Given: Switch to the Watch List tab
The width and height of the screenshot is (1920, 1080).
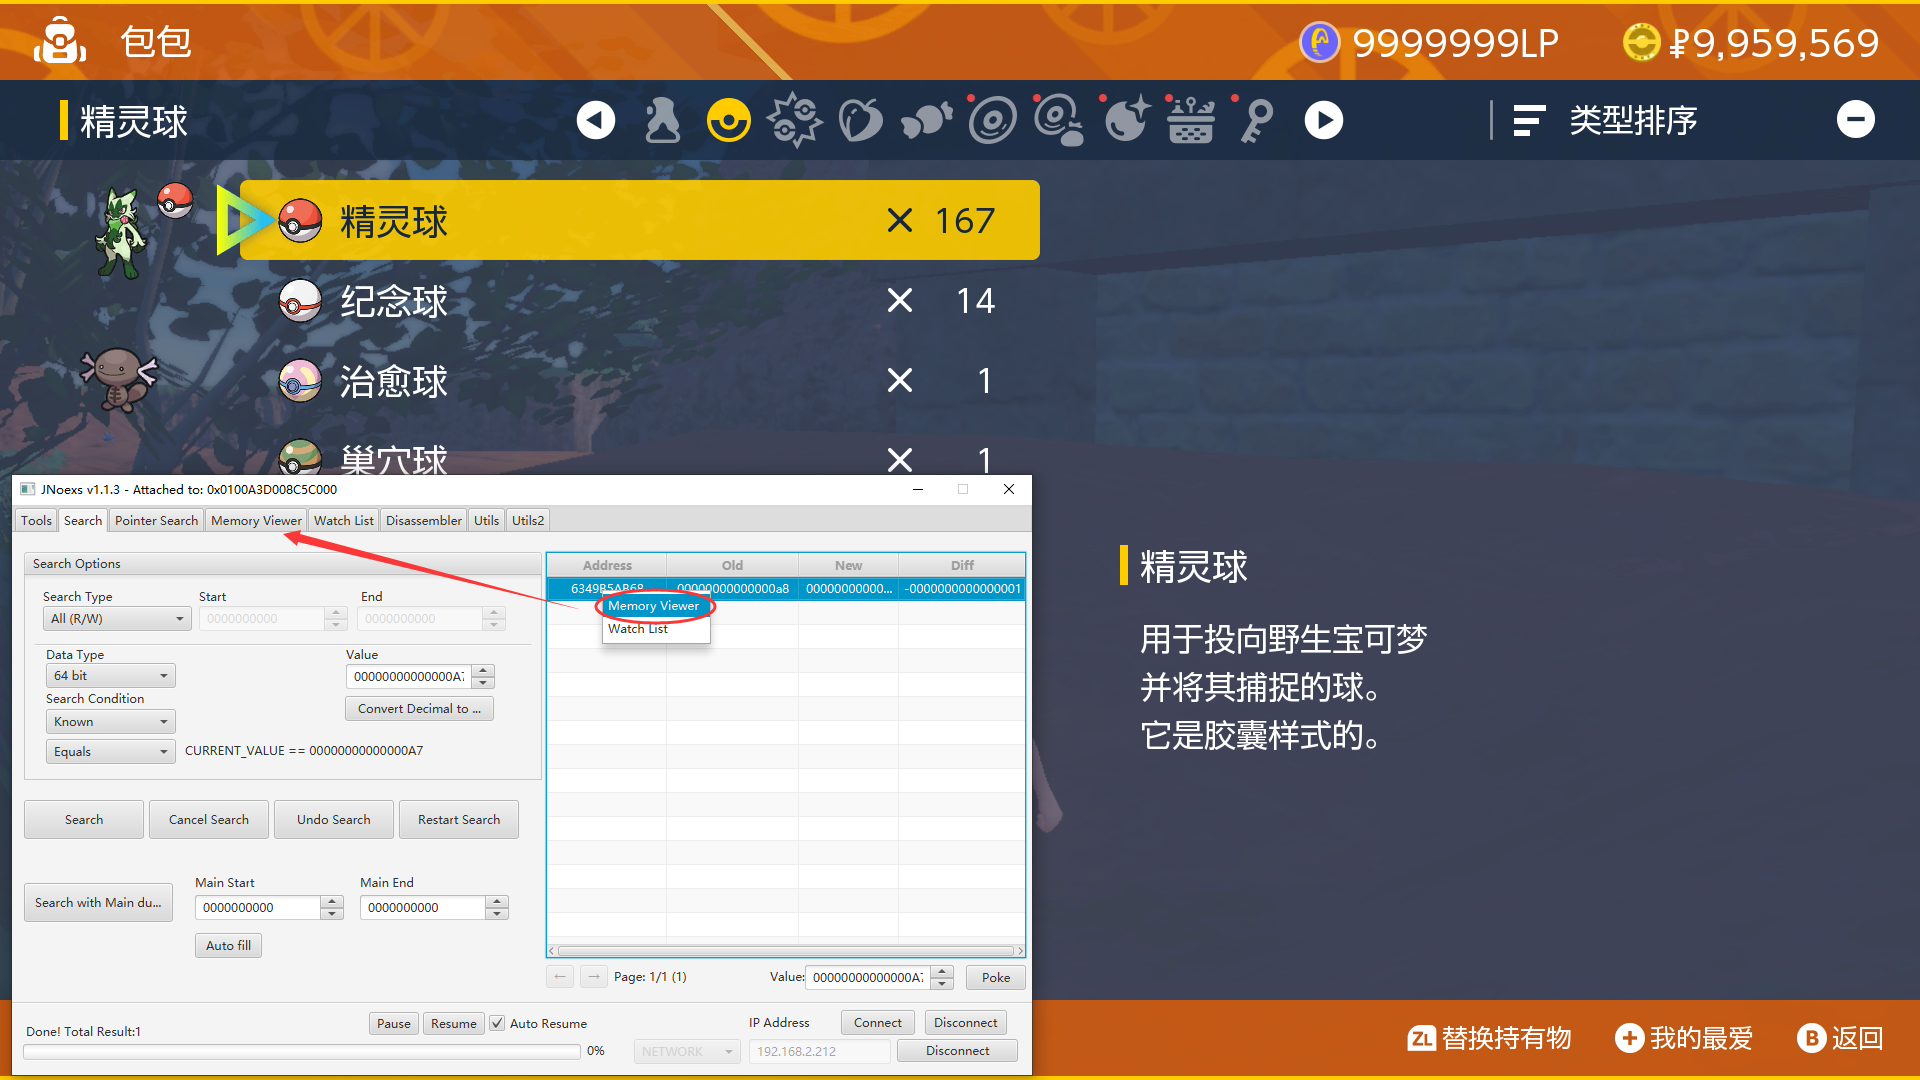Looking at the screenshot, I should [x=344, y=520].
